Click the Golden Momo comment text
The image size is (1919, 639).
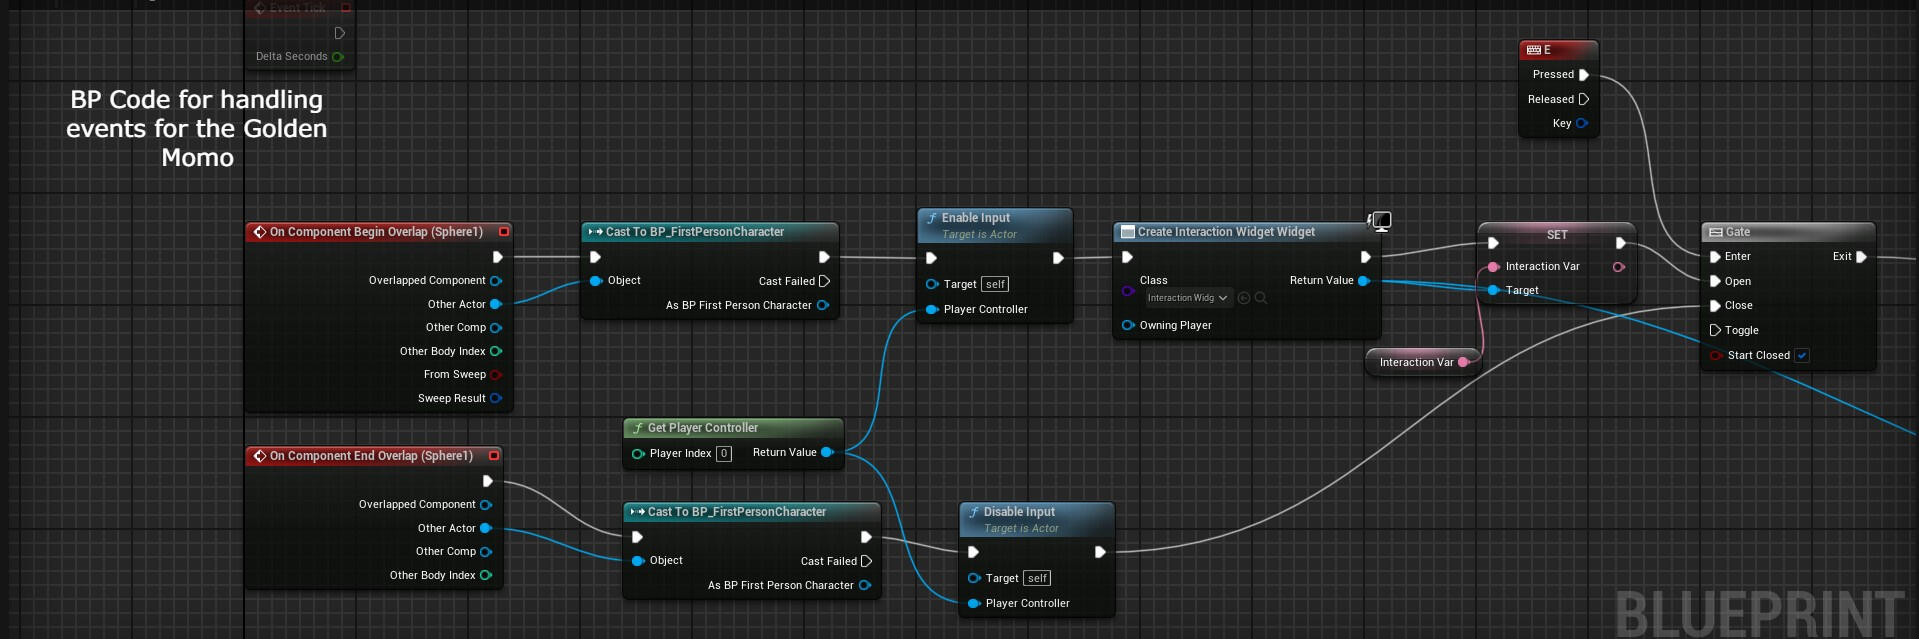tap(197, 129)
